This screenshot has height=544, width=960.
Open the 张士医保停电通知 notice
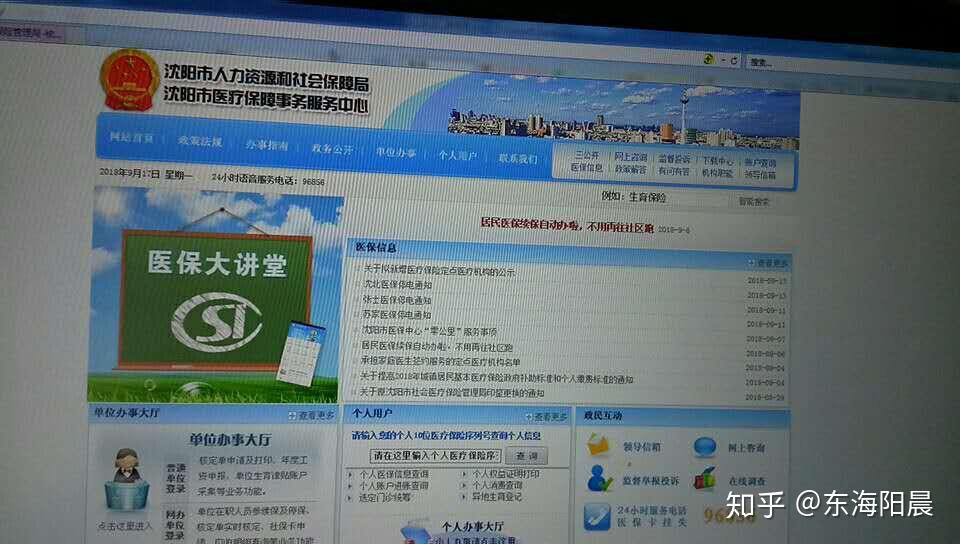[397, 300]
